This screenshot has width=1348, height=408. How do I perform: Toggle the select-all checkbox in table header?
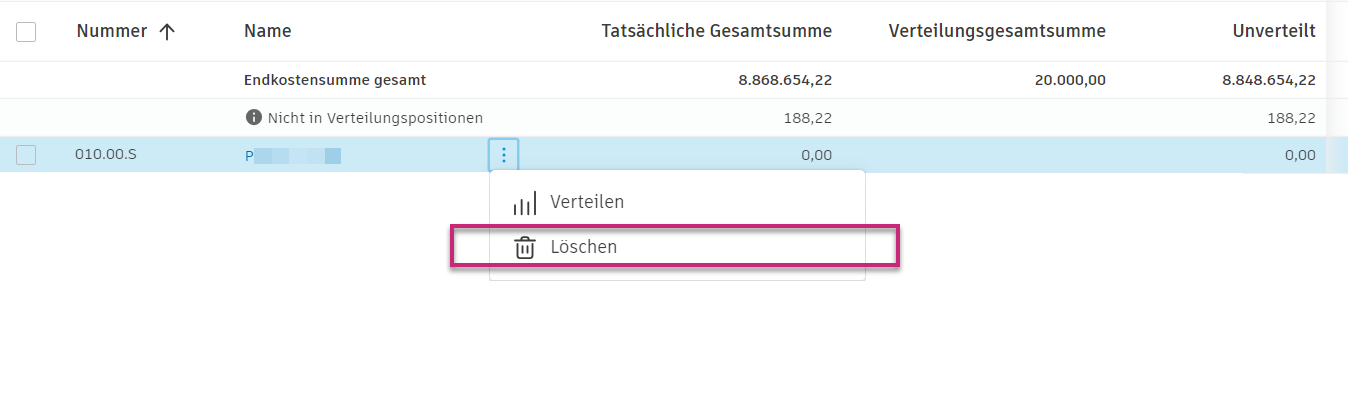(x=26, y=32)
